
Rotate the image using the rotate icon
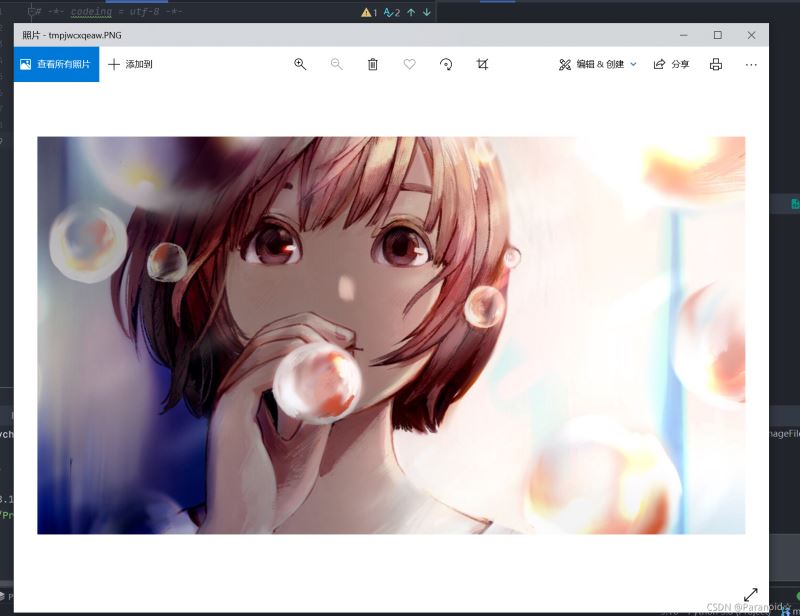(x=446, y=64)
